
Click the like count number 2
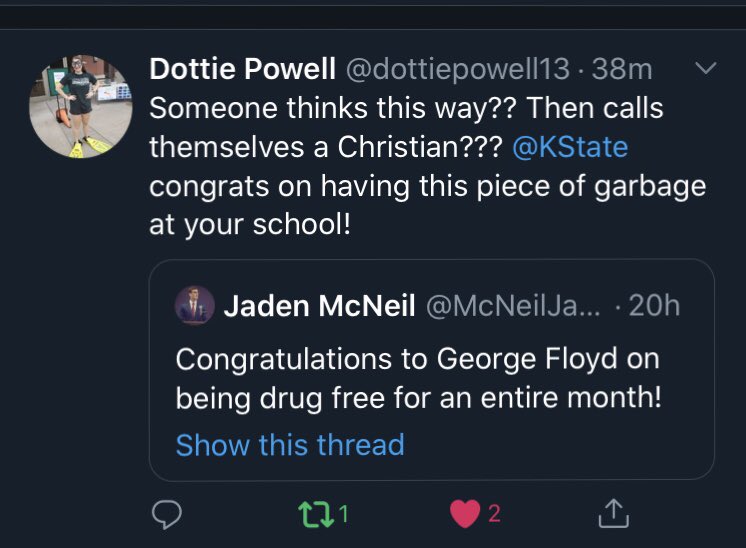click(494, 514)
